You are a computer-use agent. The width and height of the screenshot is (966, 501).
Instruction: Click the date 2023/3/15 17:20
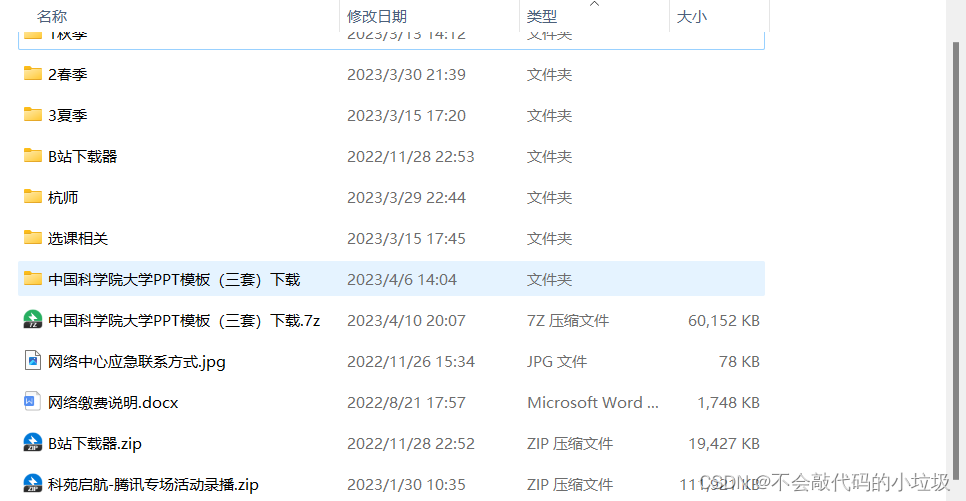coord(407,115)
